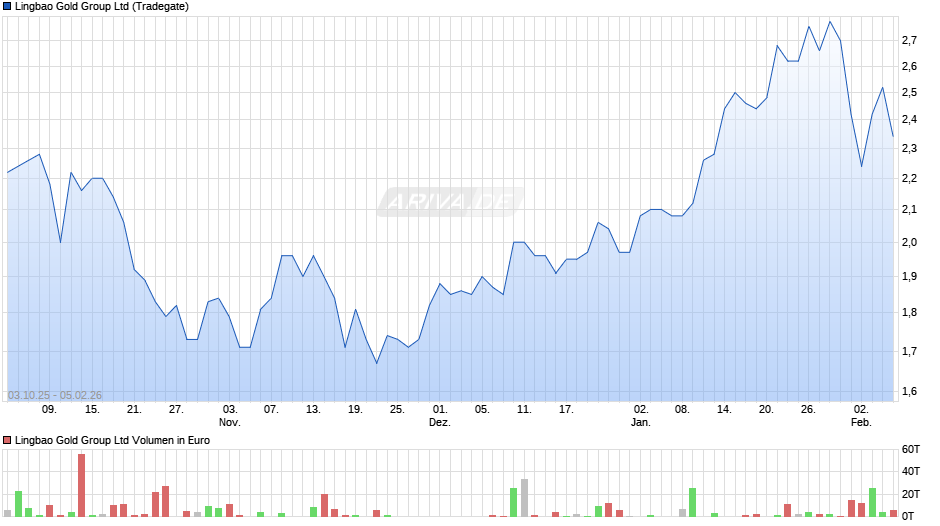Click the 2,3 price axis label
Viewport: 940px width, 526px height.
click(909, 148)
